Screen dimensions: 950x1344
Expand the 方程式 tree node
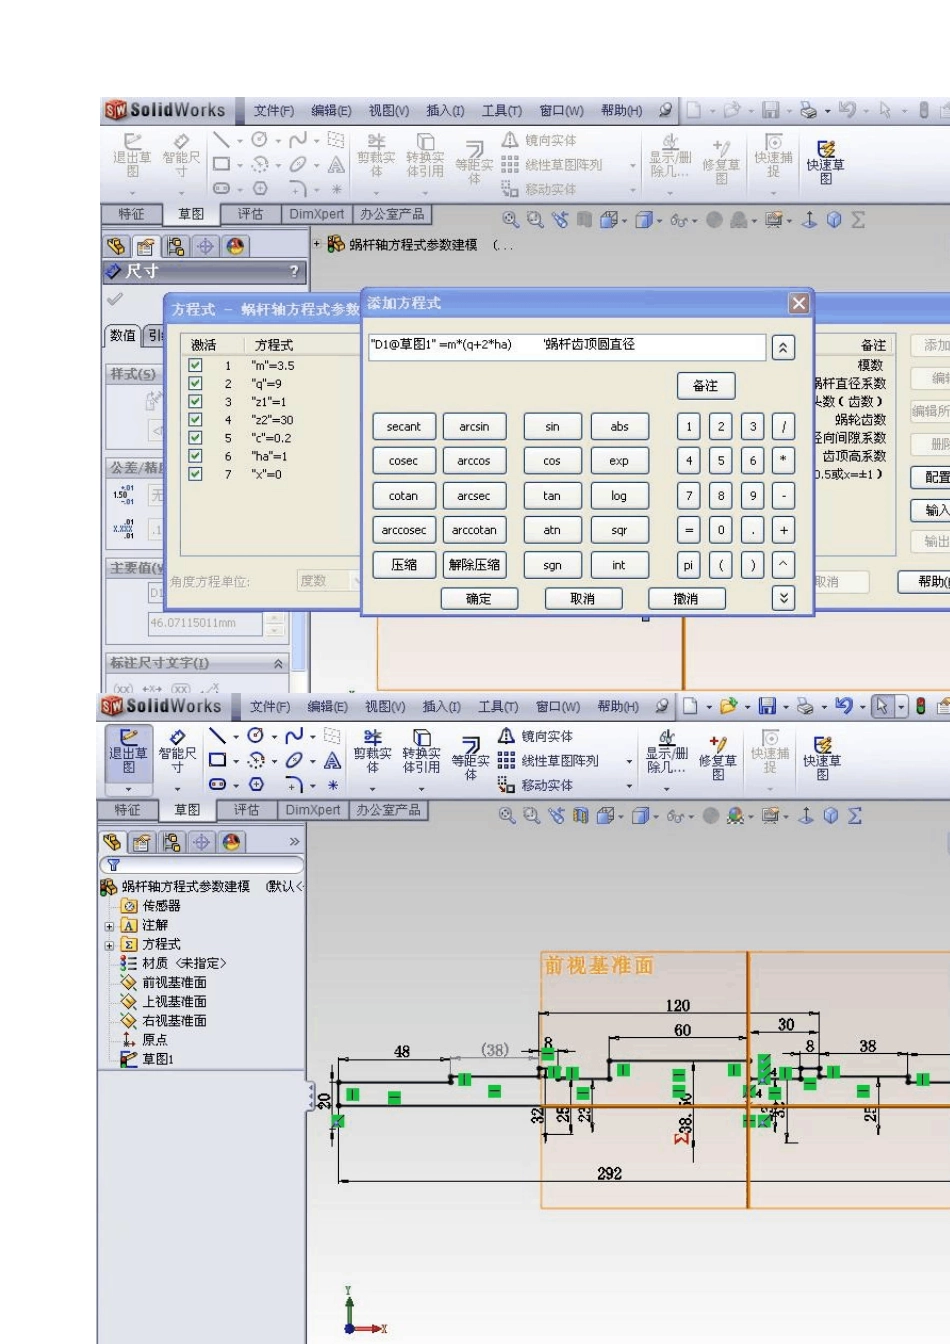click(109, 945)
